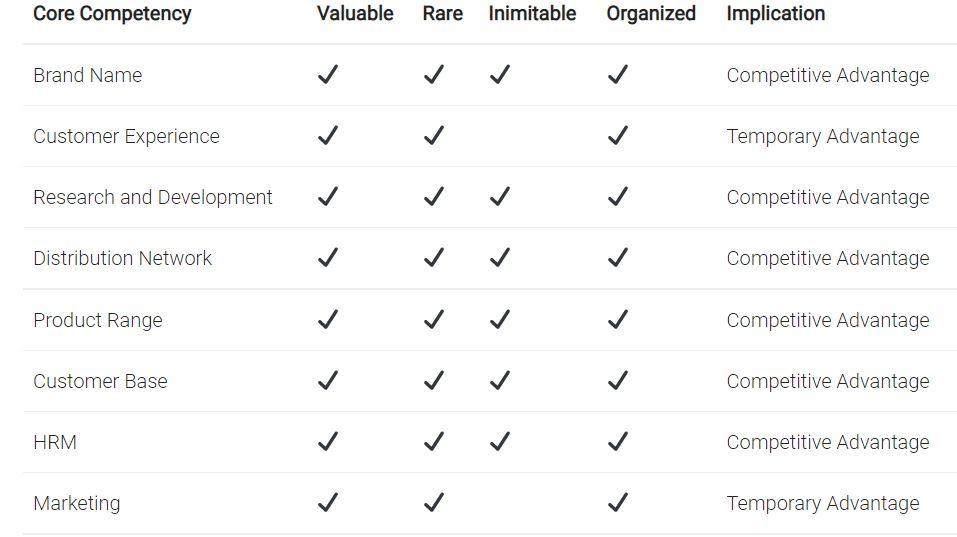Click Competitive Advantage in the HRM row
This screenshot has height=537, width=957.
point(827,442)
